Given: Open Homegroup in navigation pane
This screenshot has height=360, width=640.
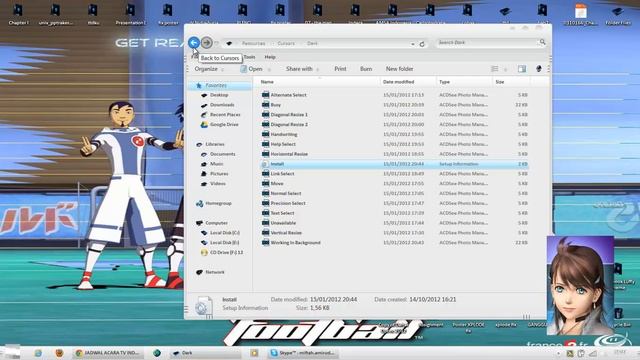Looking at the screenshot, I should (213, 203).
